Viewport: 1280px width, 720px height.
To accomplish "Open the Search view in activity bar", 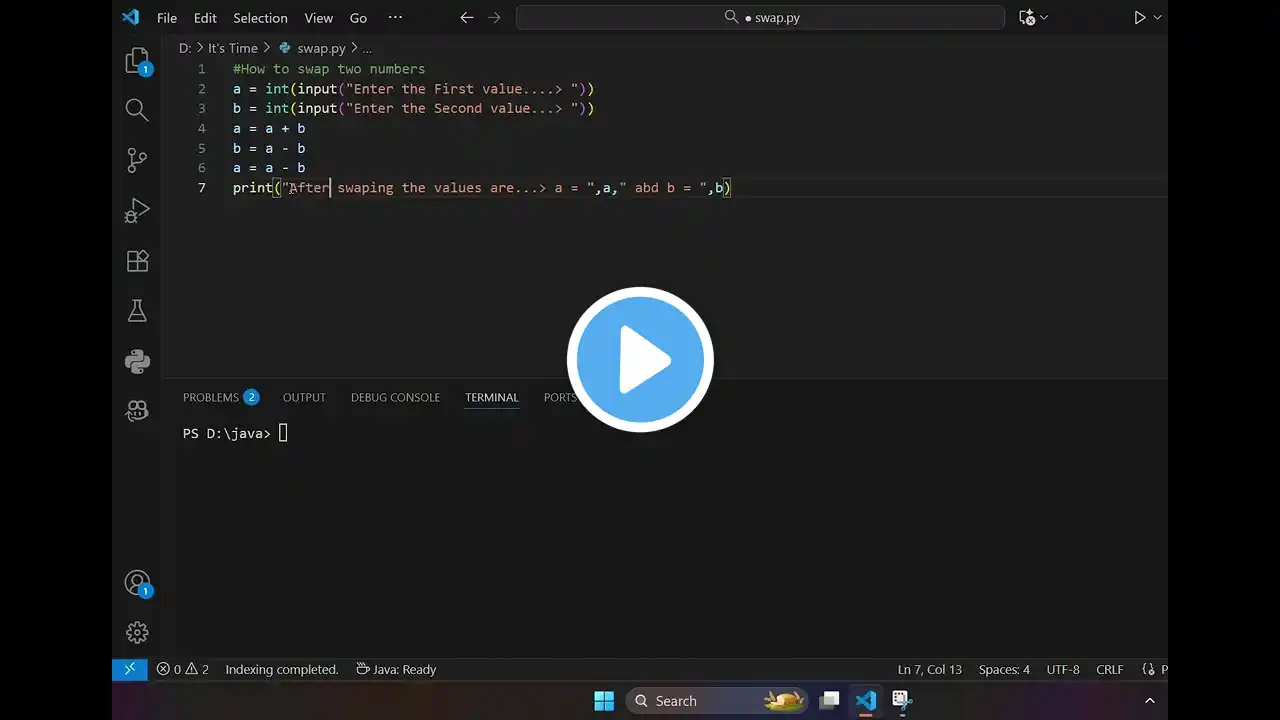I will 137,110.
